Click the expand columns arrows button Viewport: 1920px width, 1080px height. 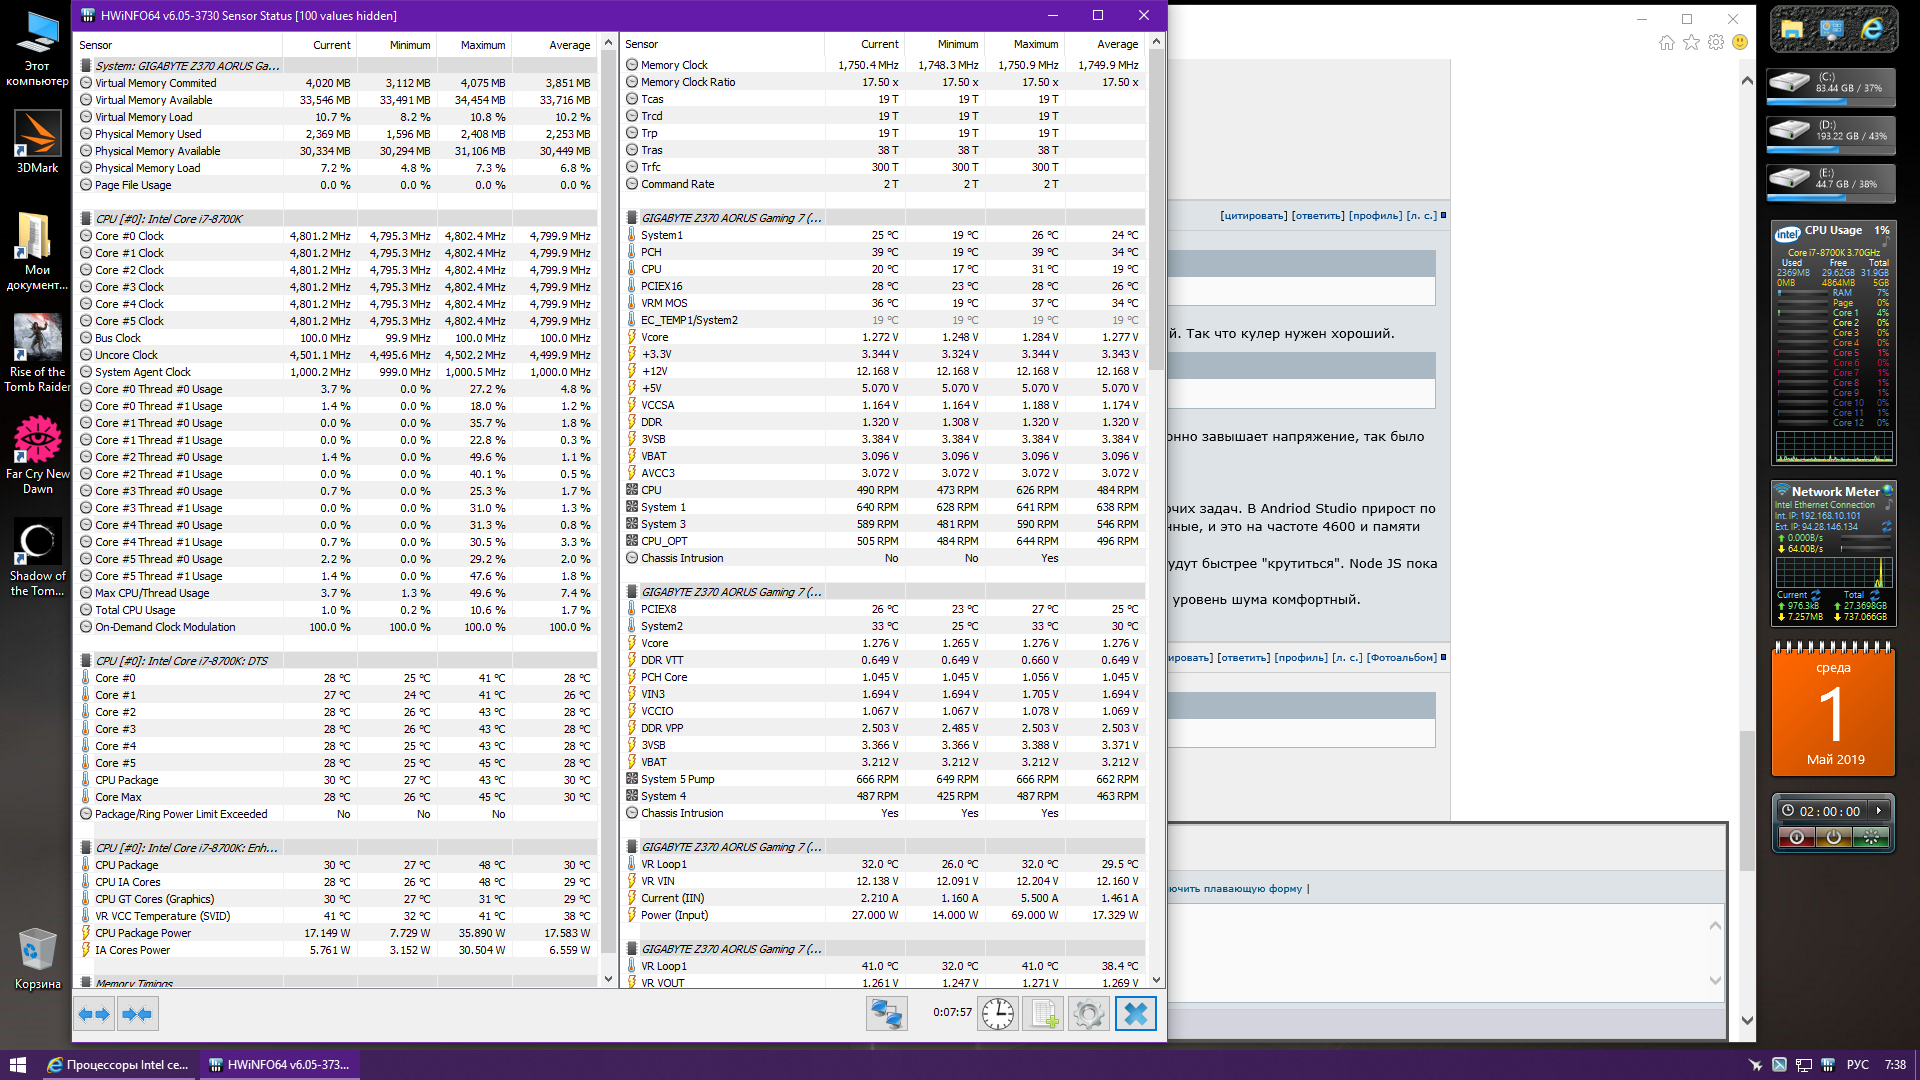click(94, 1014)
